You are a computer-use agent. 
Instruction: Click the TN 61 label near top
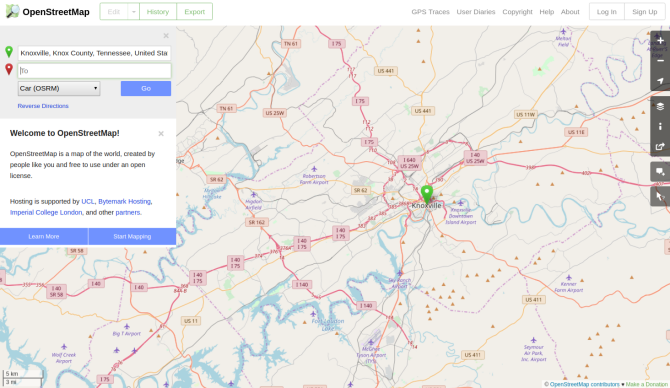(x=291, y=44)
